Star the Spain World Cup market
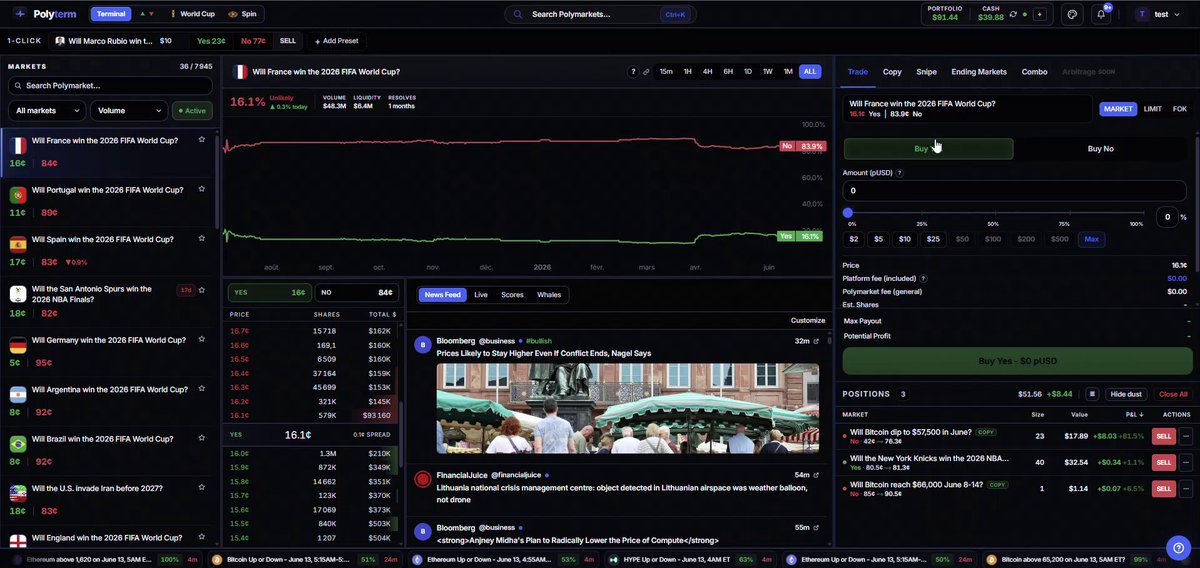Viewport: 1200px width, 568px height. coord(202,239)
